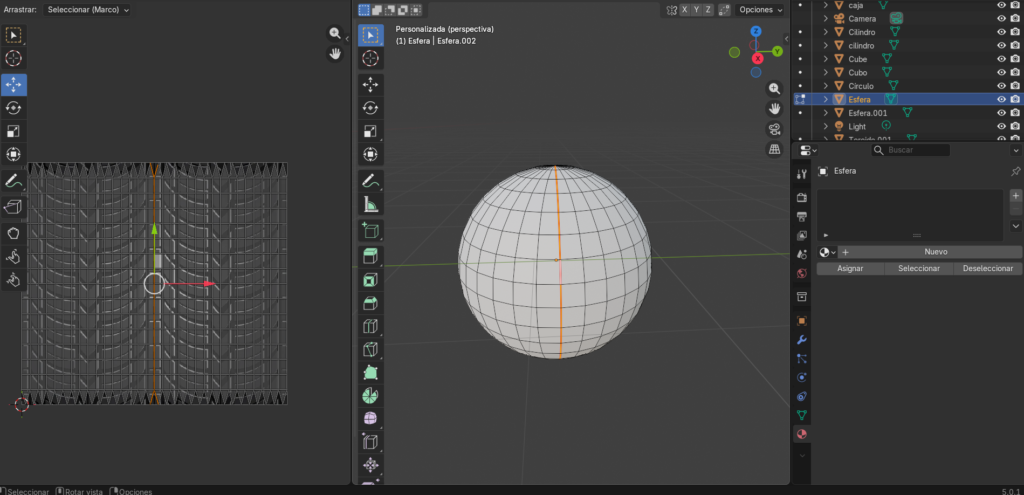The image size is (1024, 495).
Task: Expand the Camera item in outliner
Action: (x=826, y=18)
